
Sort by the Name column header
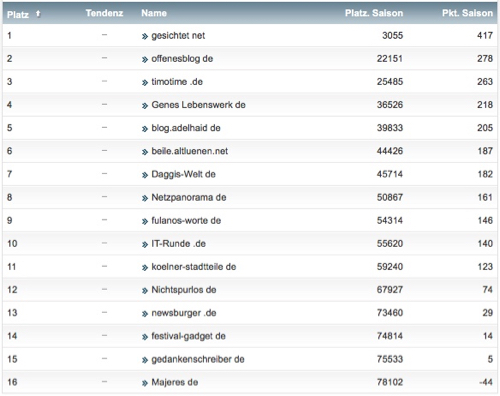(154, 13)
